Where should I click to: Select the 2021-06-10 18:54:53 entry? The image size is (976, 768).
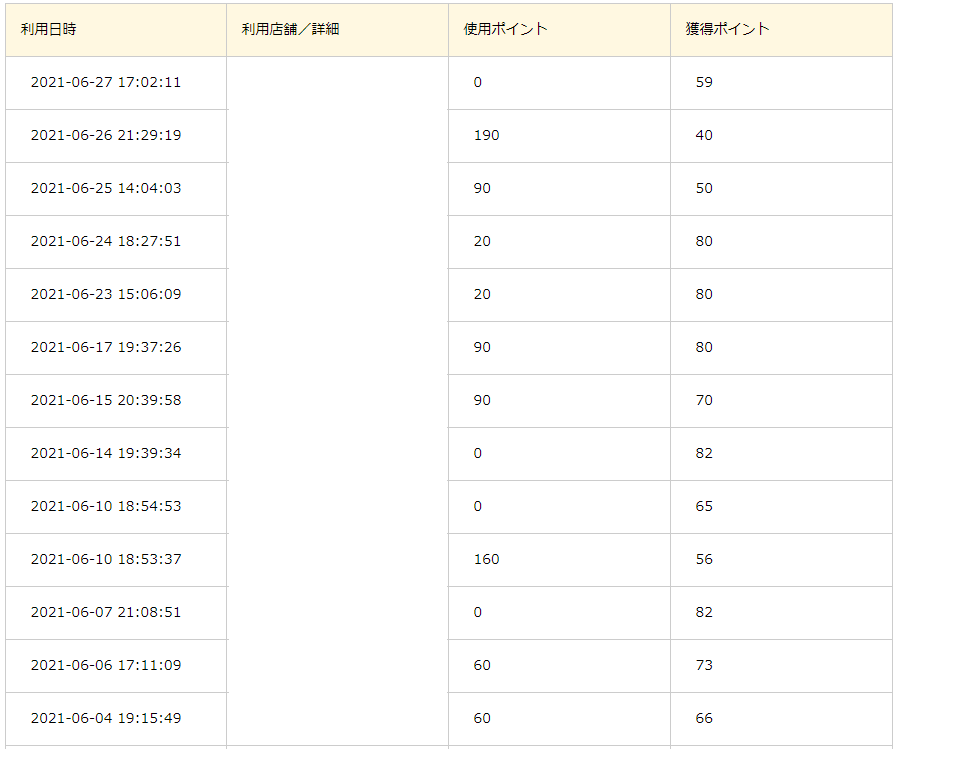pyautogui.click(x=106, y=506)
